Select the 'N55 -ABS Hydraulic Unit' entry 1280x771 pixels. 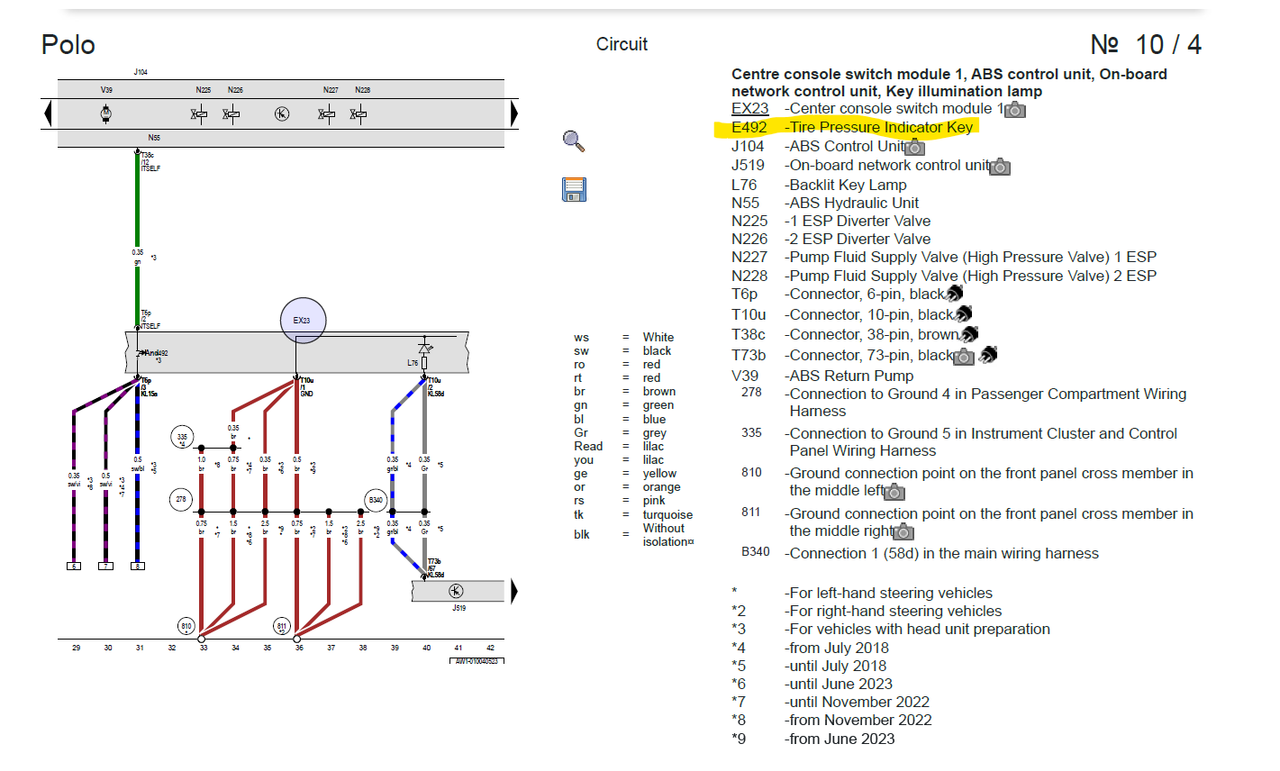coord(825,203)
